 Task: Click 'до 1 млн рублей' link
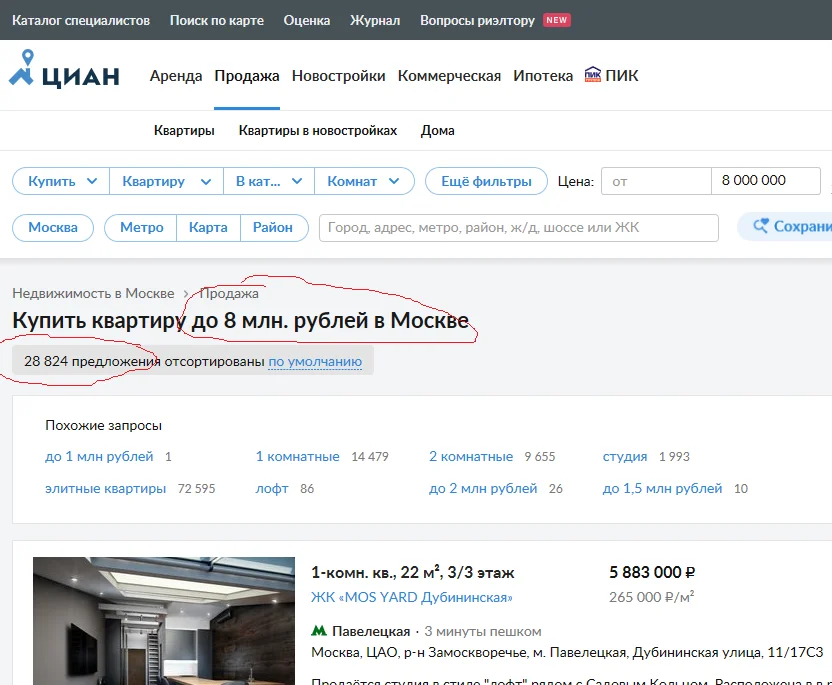click(99, 456)
